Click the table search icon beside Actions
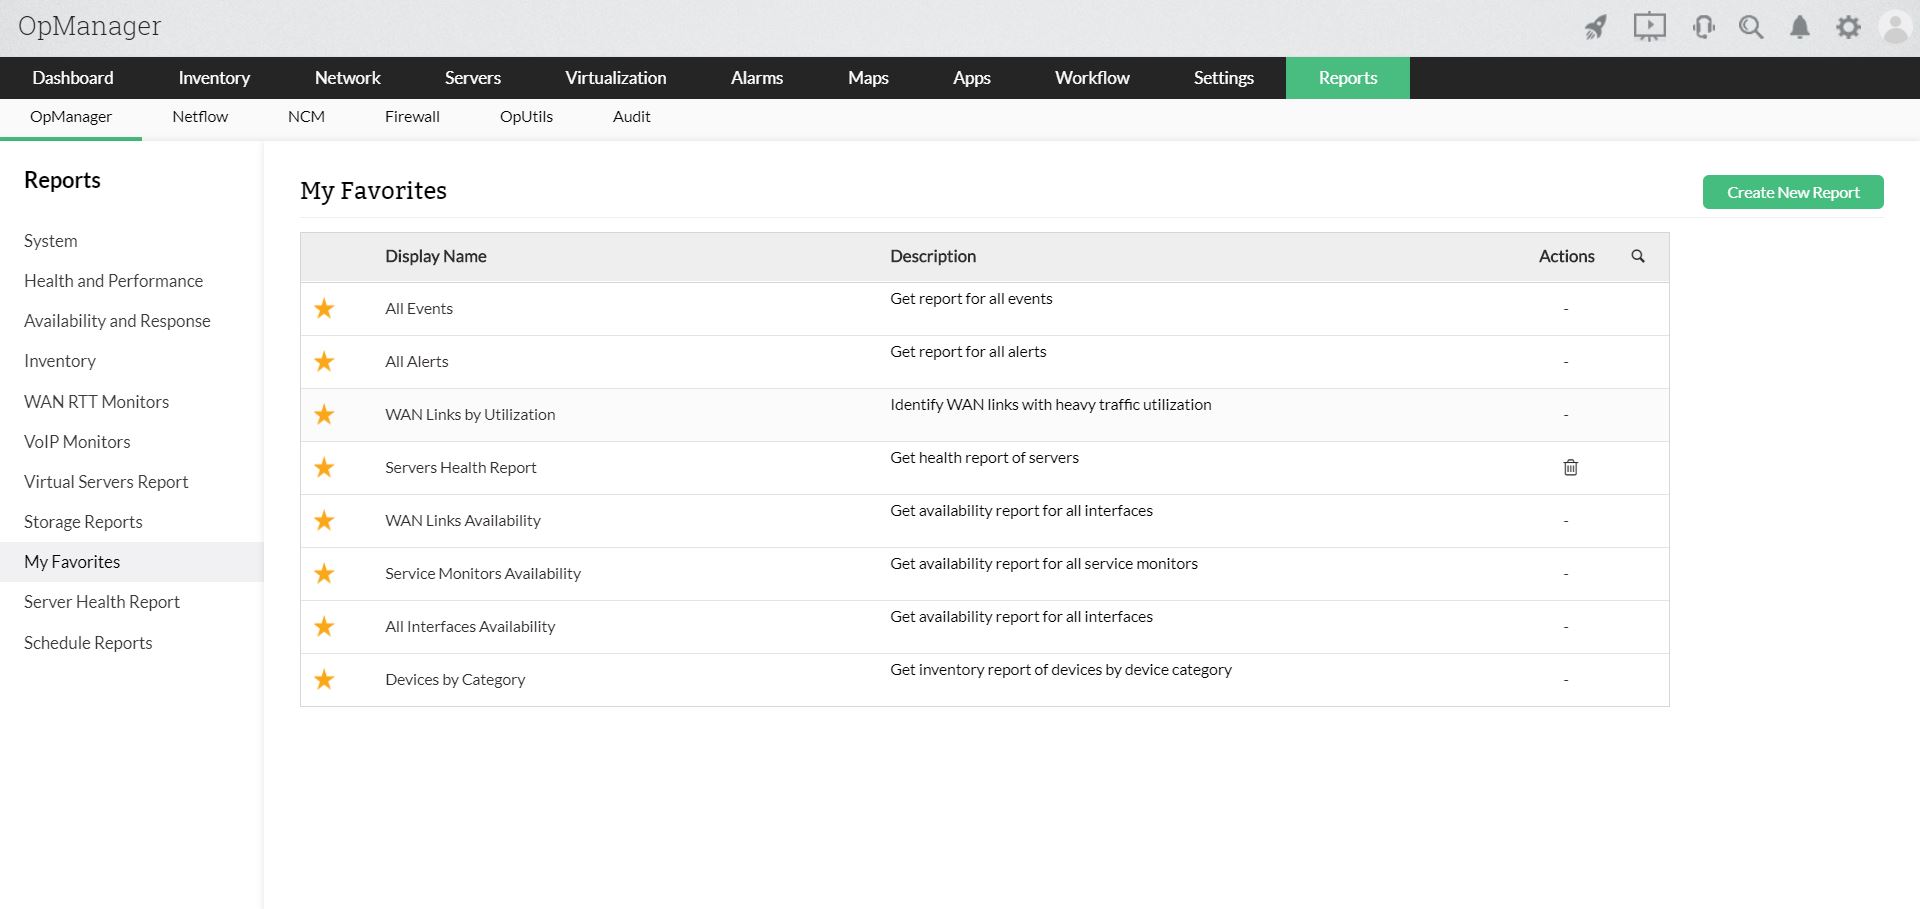Image resolution: width=1920 pixels, height=909 pixels. [x=1638, y=256]
